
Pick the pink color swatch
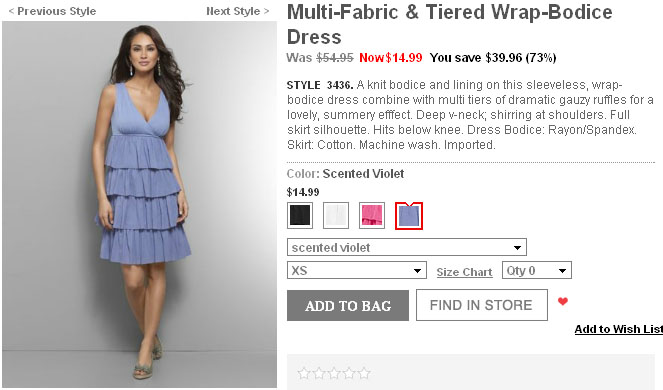click(372, 215)
